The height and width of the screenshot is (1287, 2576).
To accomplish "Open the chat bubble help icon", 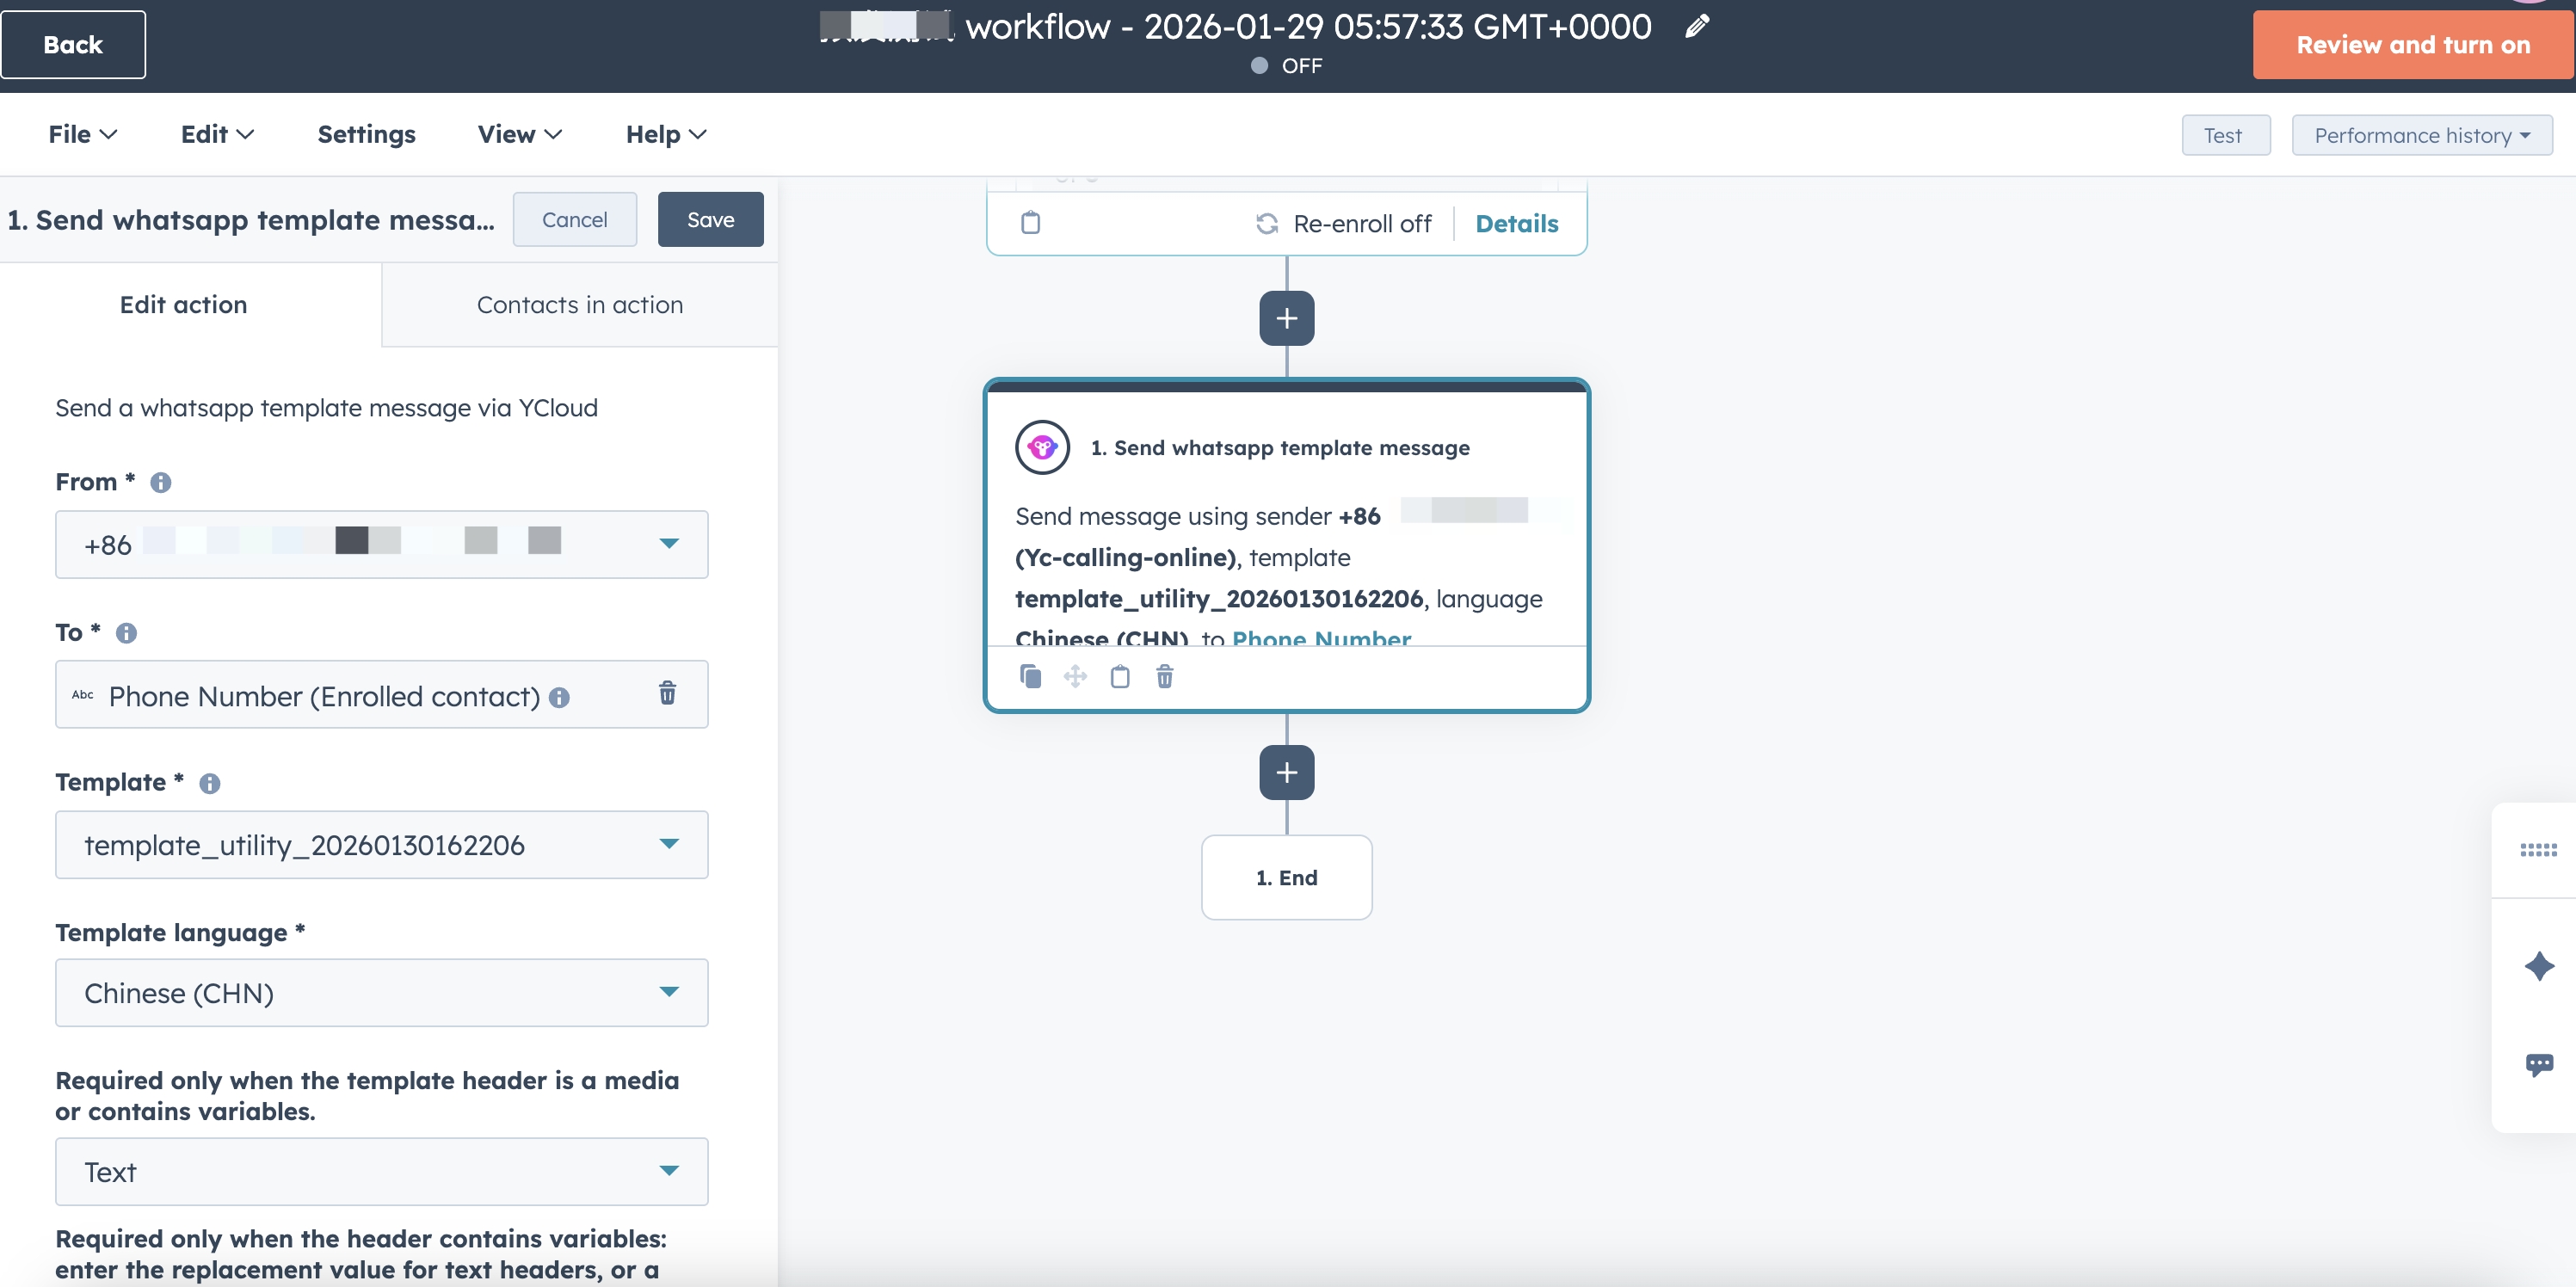I will 2538,1064.
